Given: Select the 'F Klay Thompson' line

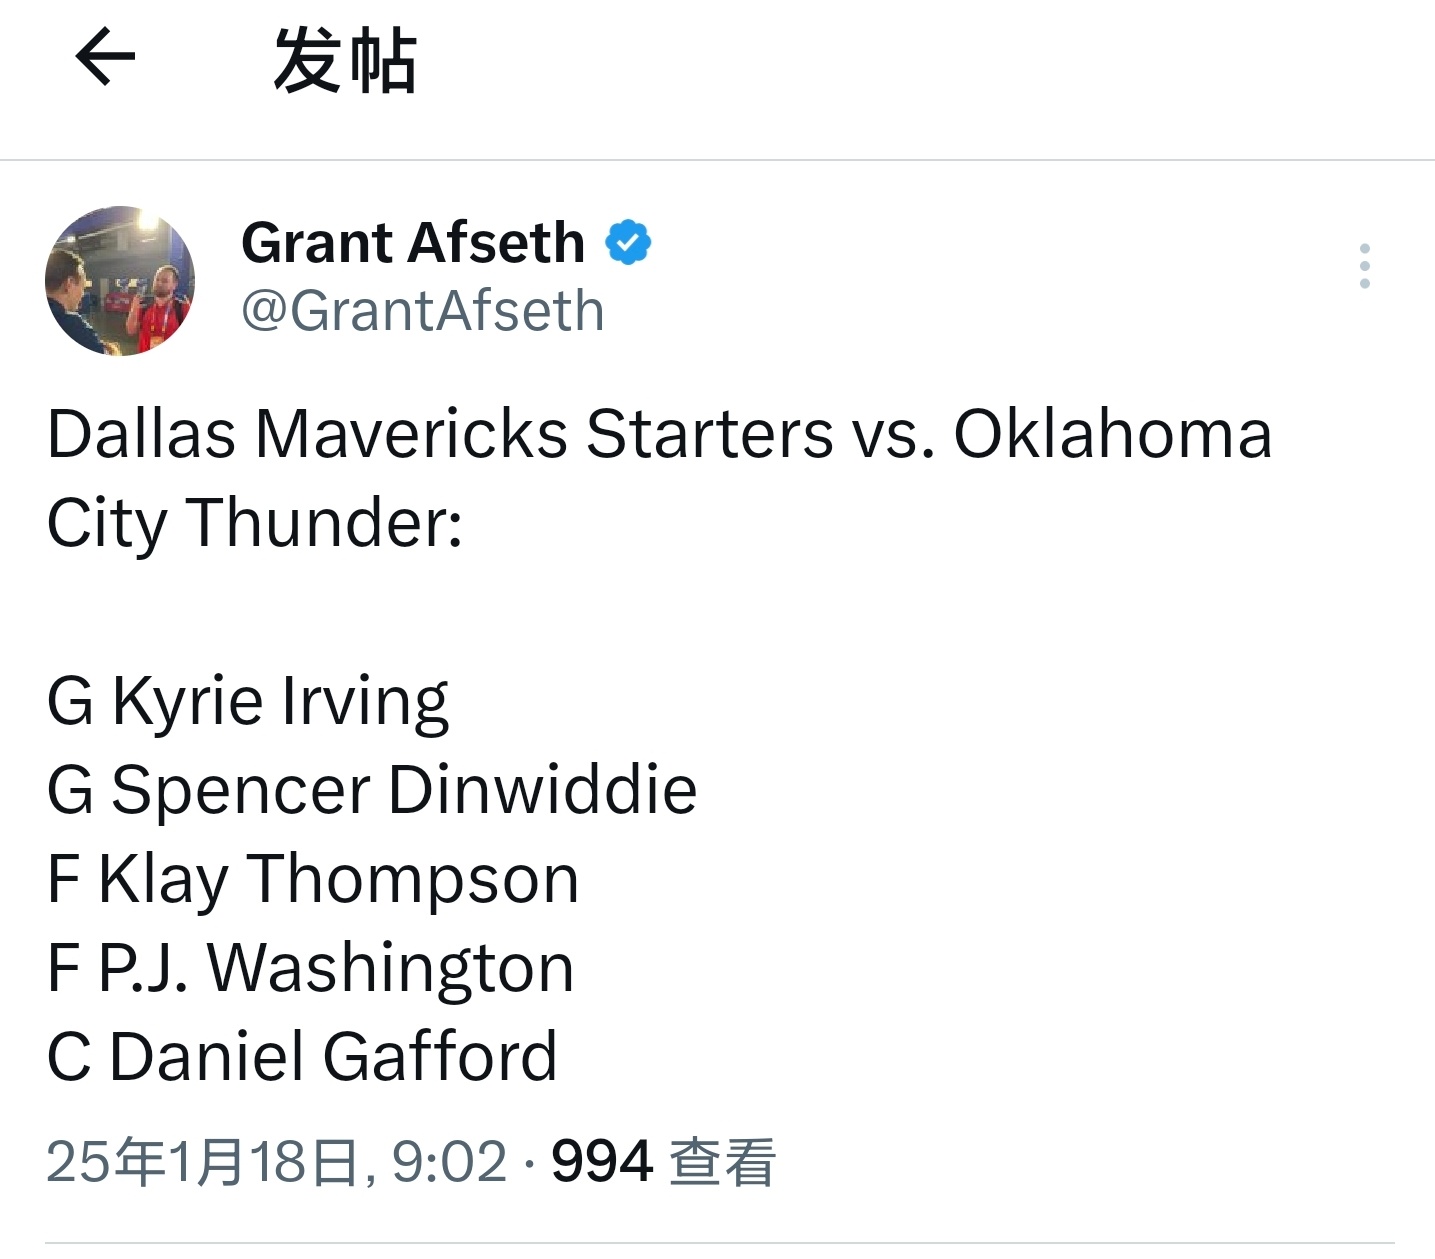Looking at the screenshot, I should click(313, 880).
